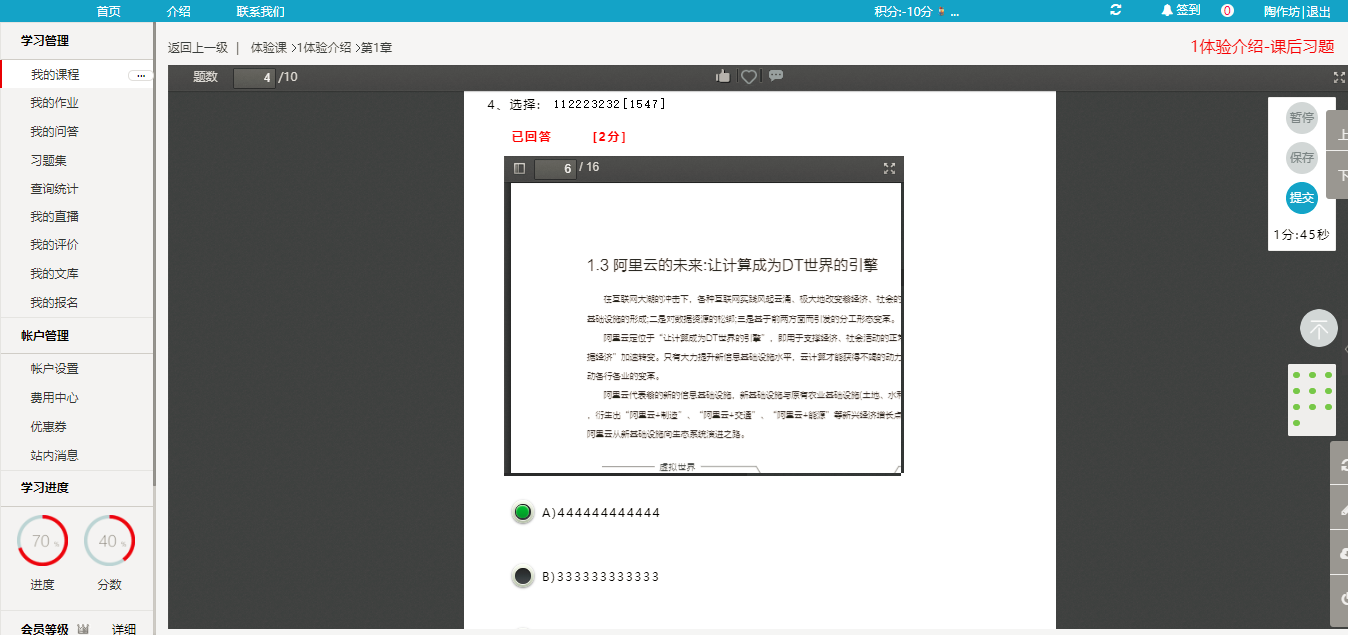Image resolution: width=1348 pixels, height=635 pixels.
Task: Click the thumbs-up like icon
Action: [x=723, y=77]
